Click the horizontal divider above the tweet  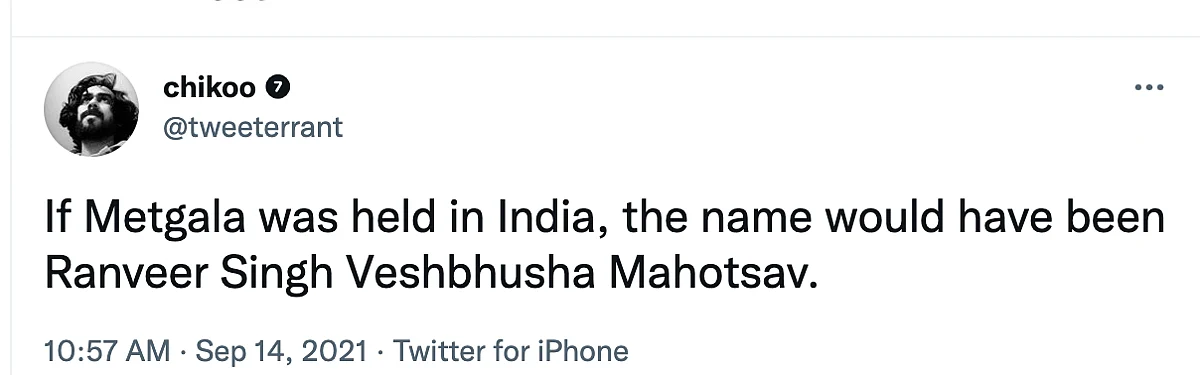coord(606,39)
